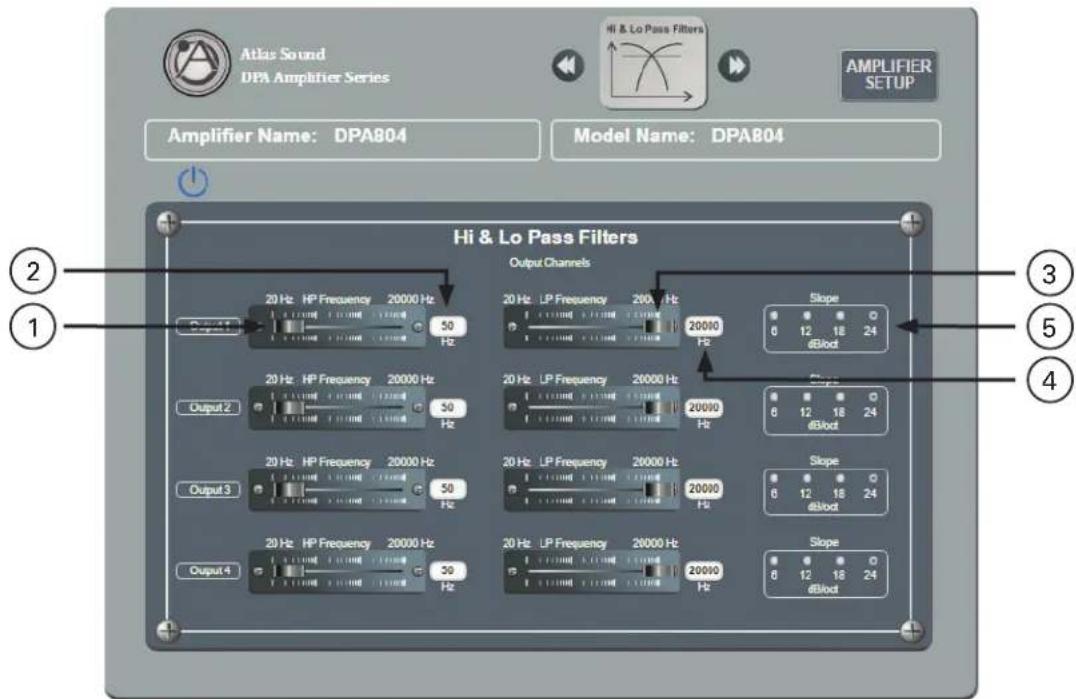Click Output 2 LP Frequency slider handle
Viewport: 1076px width, 699px height.
[x=659, y=407]
